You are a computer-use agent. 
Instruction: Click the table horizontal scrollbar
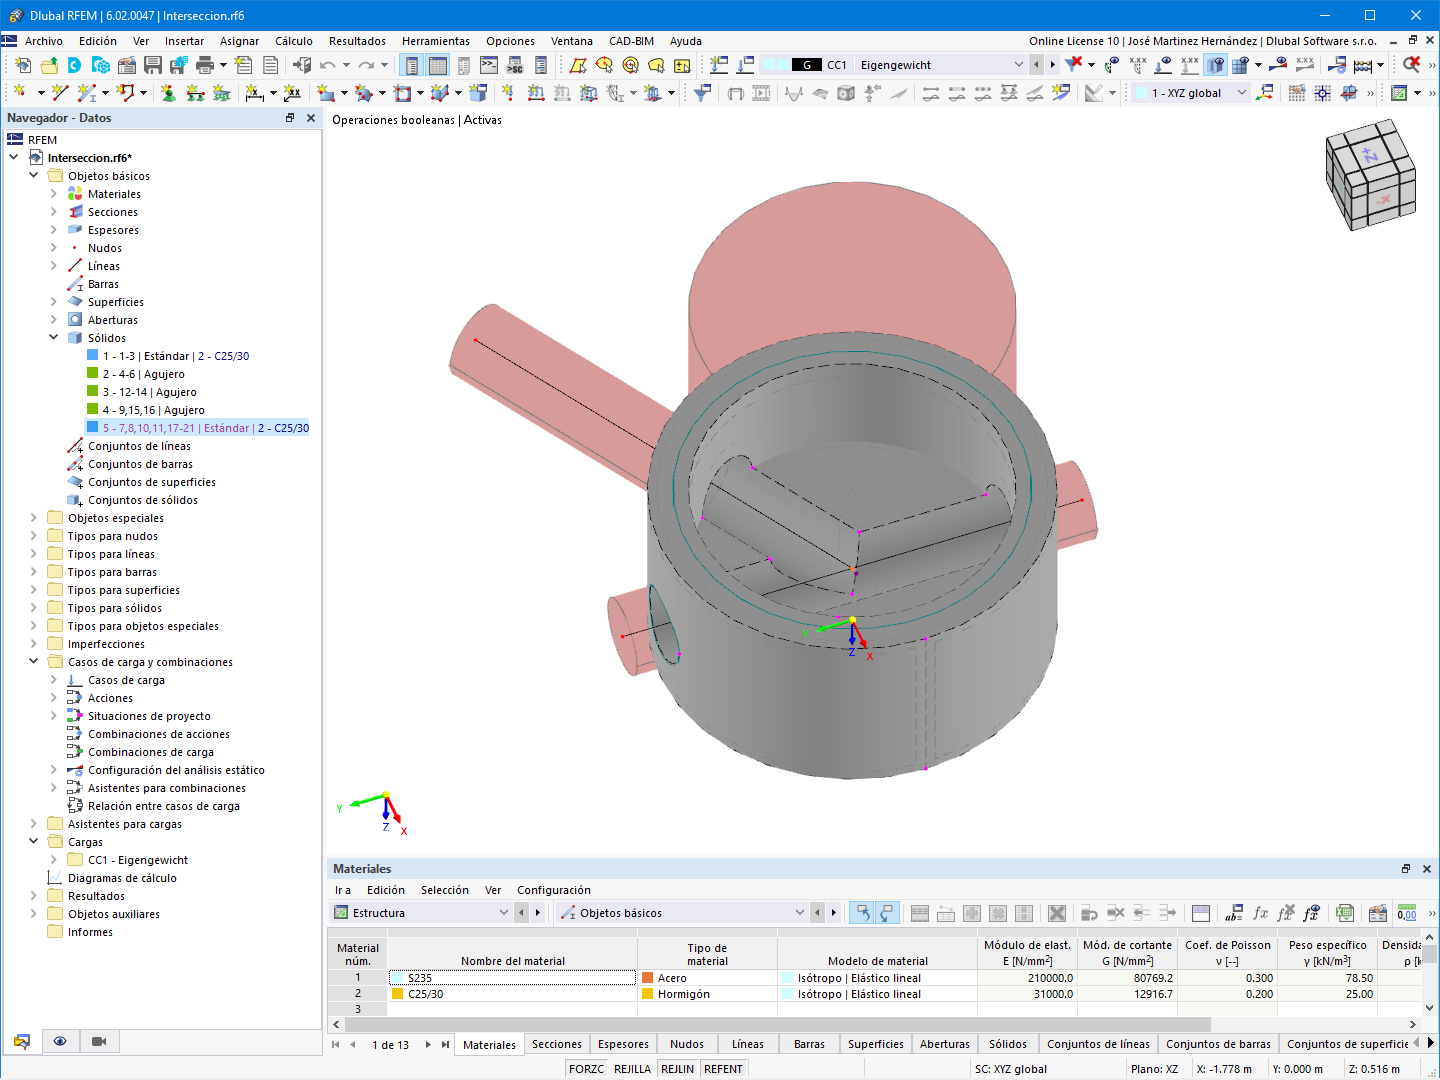pos(776,1025)
